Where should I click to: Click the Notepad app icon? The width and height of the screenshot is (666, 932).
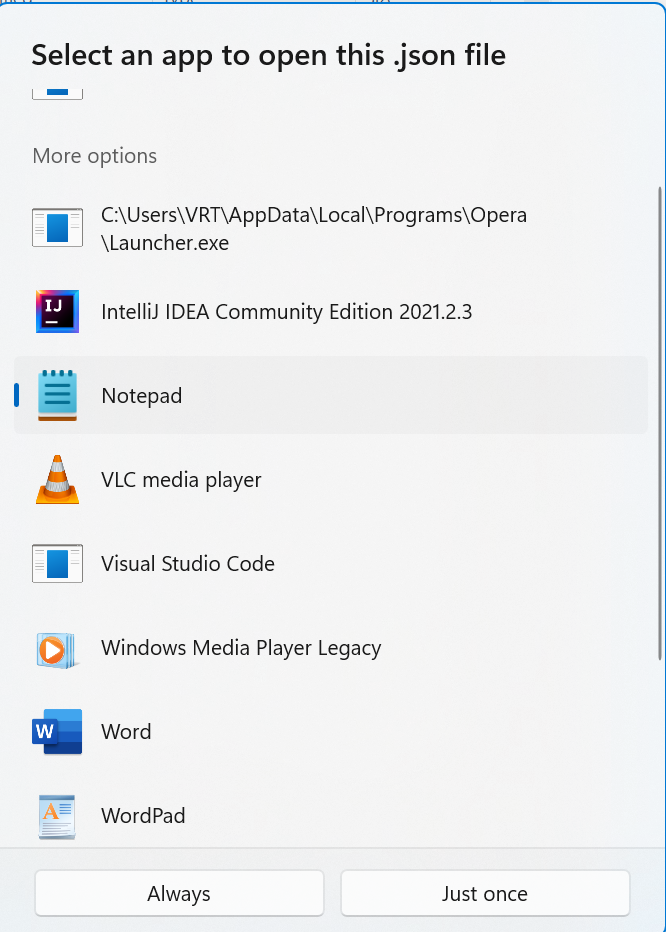coord(57,395)
